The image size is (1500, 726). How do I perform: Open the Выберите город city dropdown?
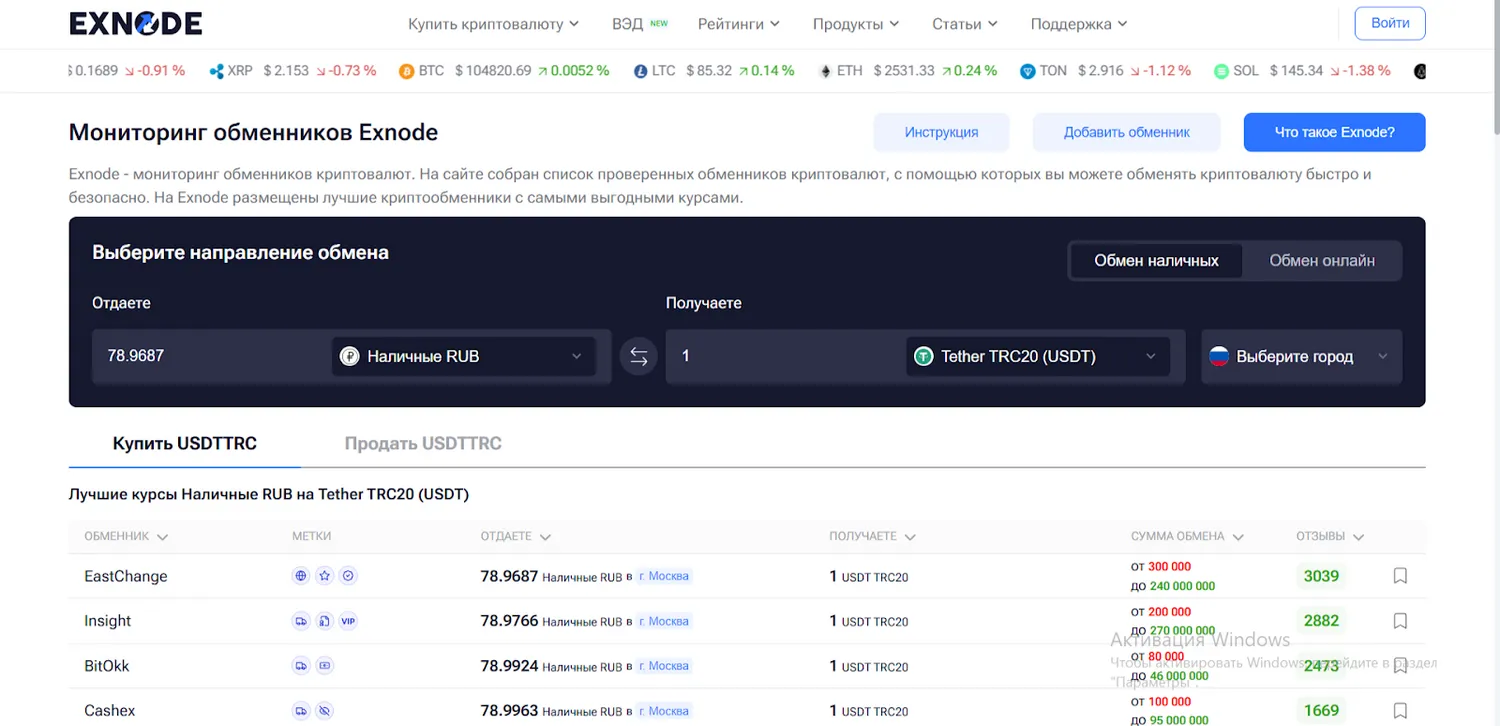pyautogui.click(x=1301, y=356)
